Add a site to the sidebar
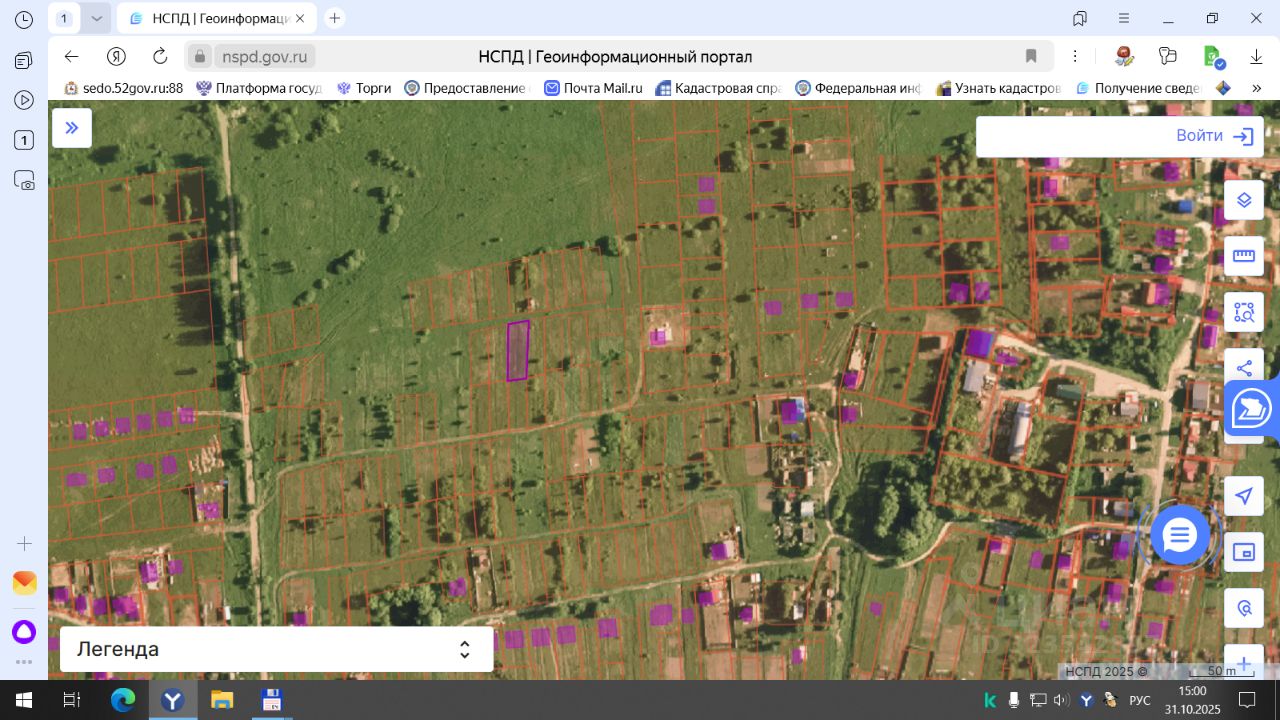1280x720 pixels. 24,544
